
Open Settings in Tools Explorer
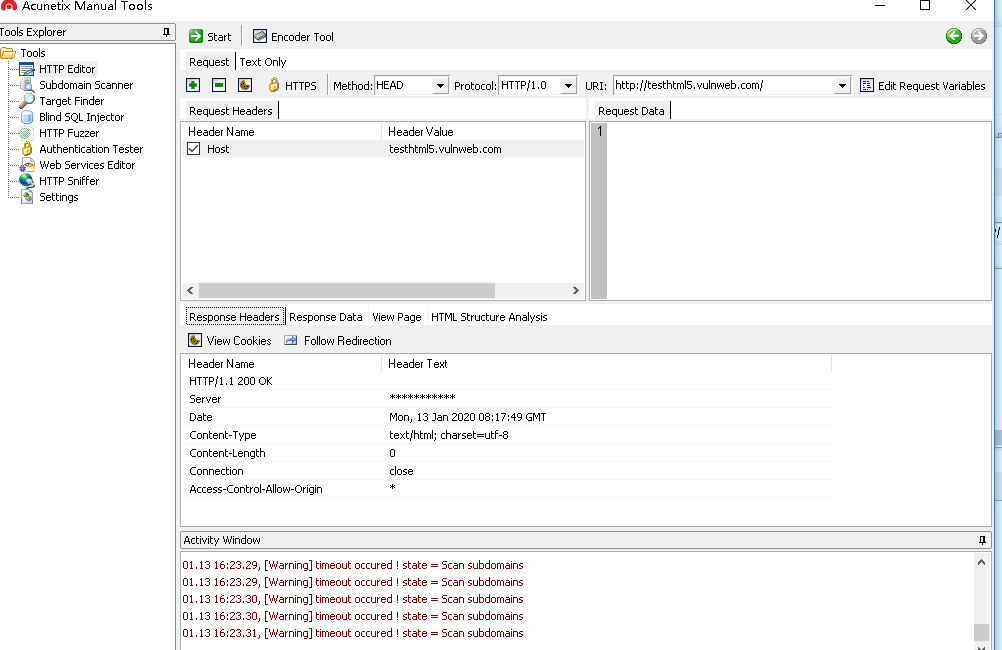(x=58, y=197)
